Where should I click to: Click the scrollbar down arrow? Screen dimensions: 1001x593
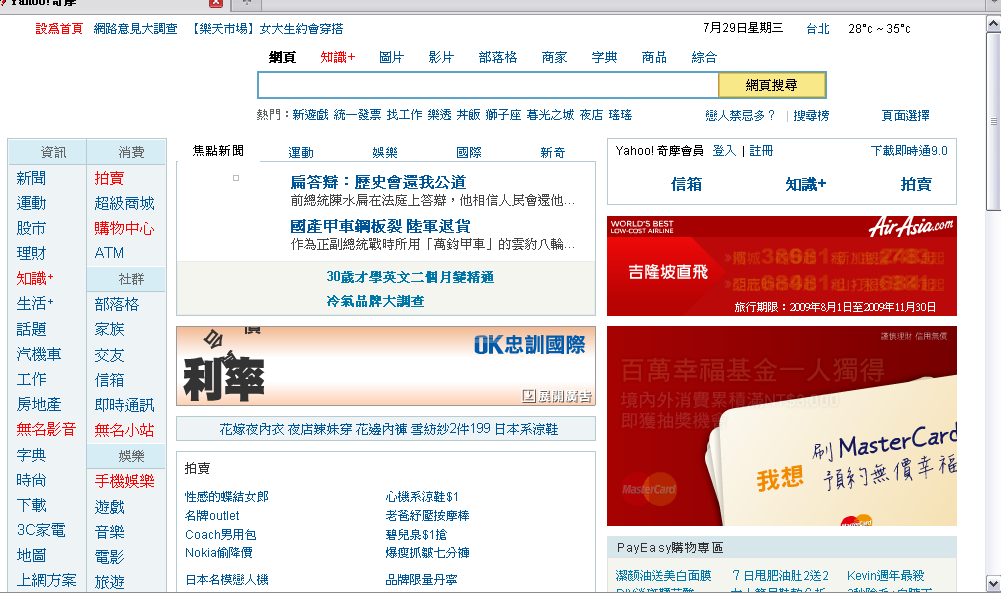pos(992,582)
